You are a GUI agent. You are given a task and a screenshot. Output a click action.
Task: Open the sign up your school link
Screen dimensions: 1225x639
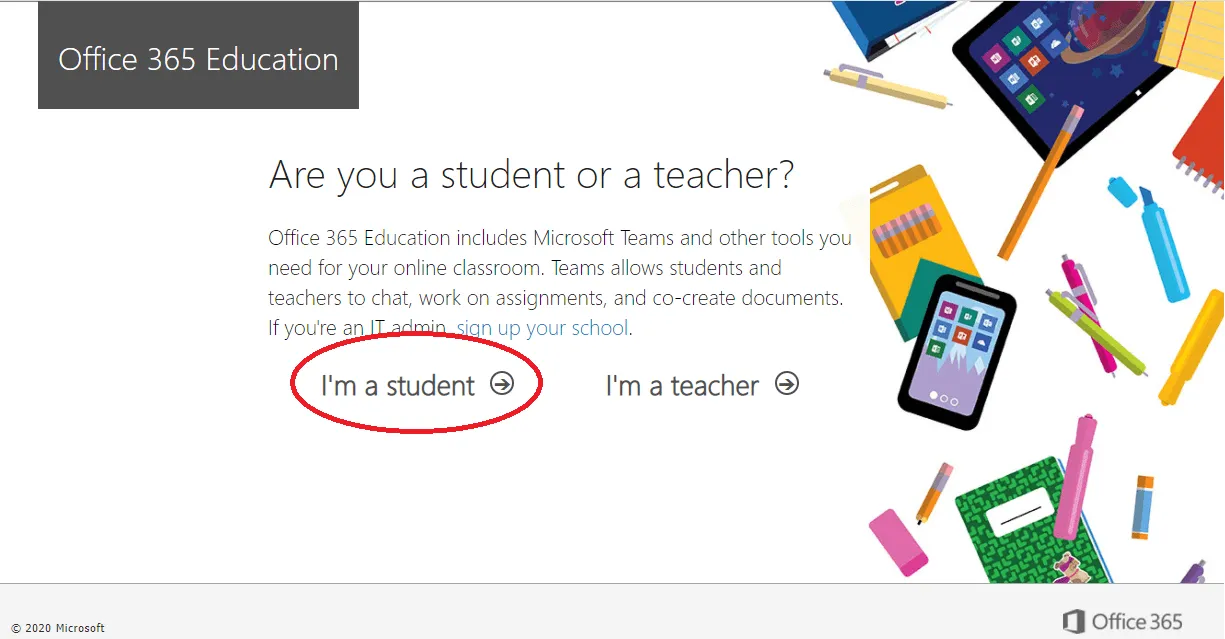point(542,328)
